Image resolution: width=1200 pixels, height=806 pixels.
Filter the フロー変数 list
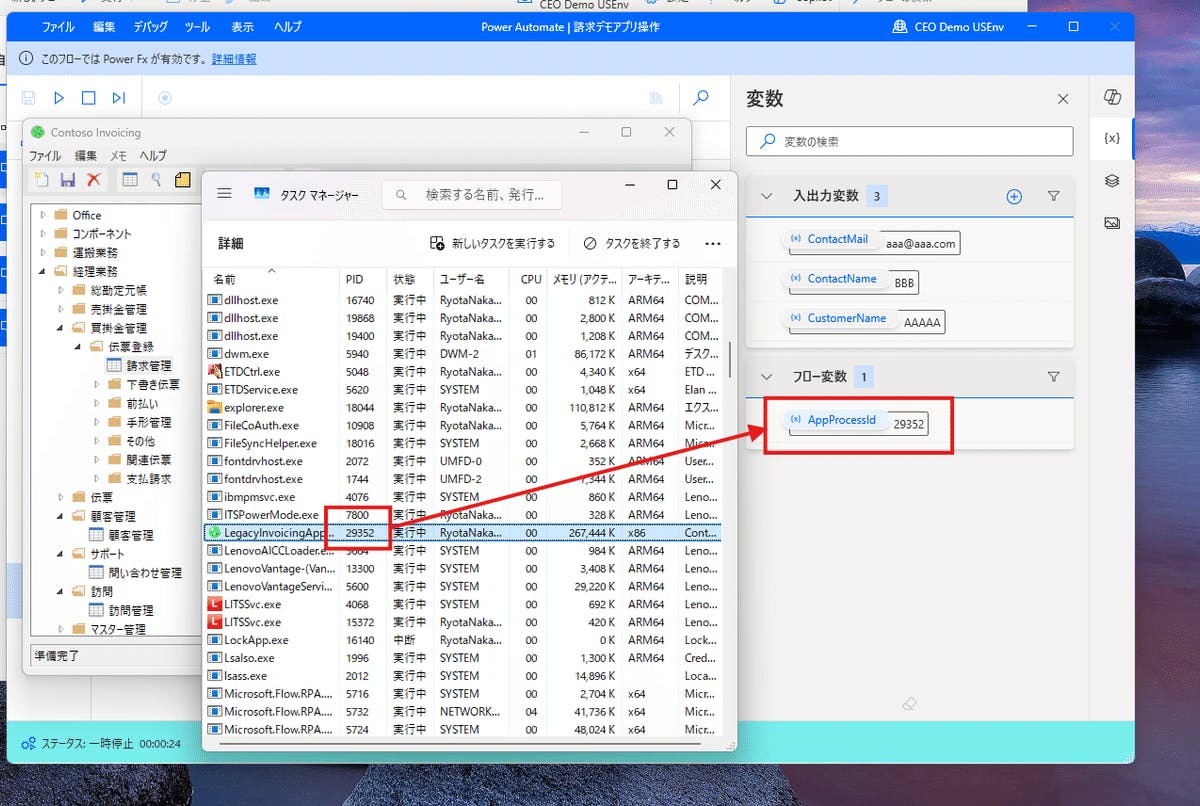click(1053, 377)
